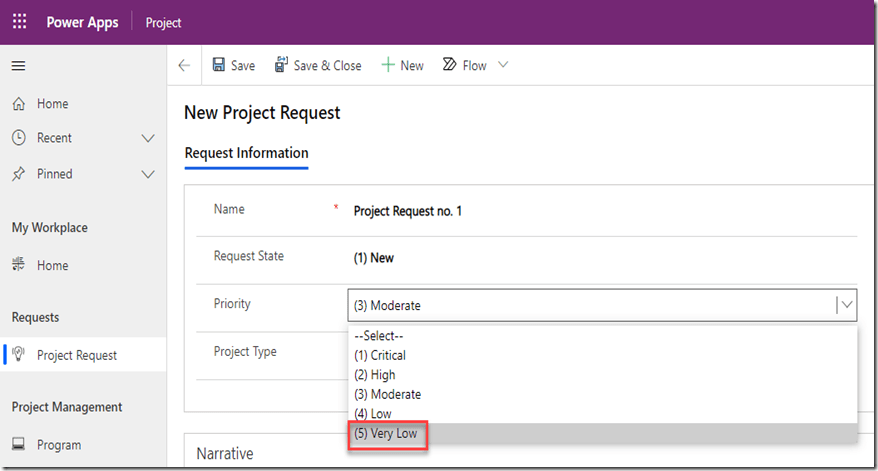The height and width of the screenshot is (471, 878).
Task: Go to Home in sidebar top
Action: click(52, 104)
